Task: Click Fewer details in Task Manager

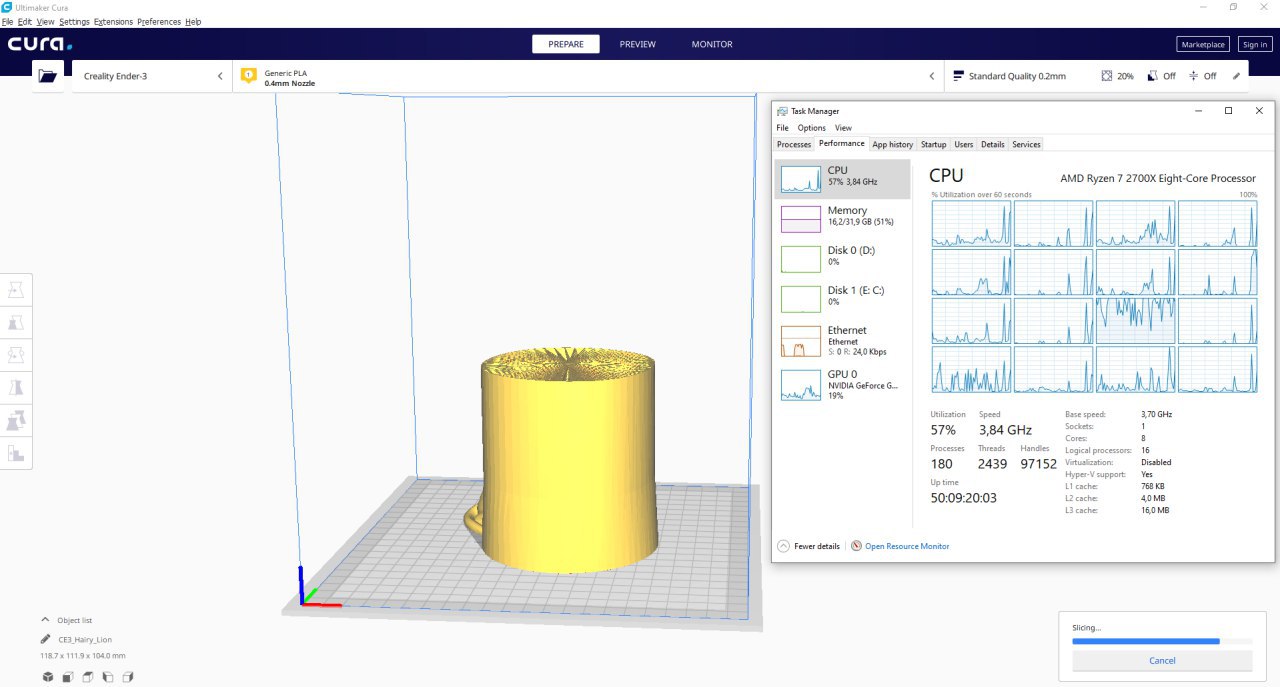Action: (x=817, y=546)
